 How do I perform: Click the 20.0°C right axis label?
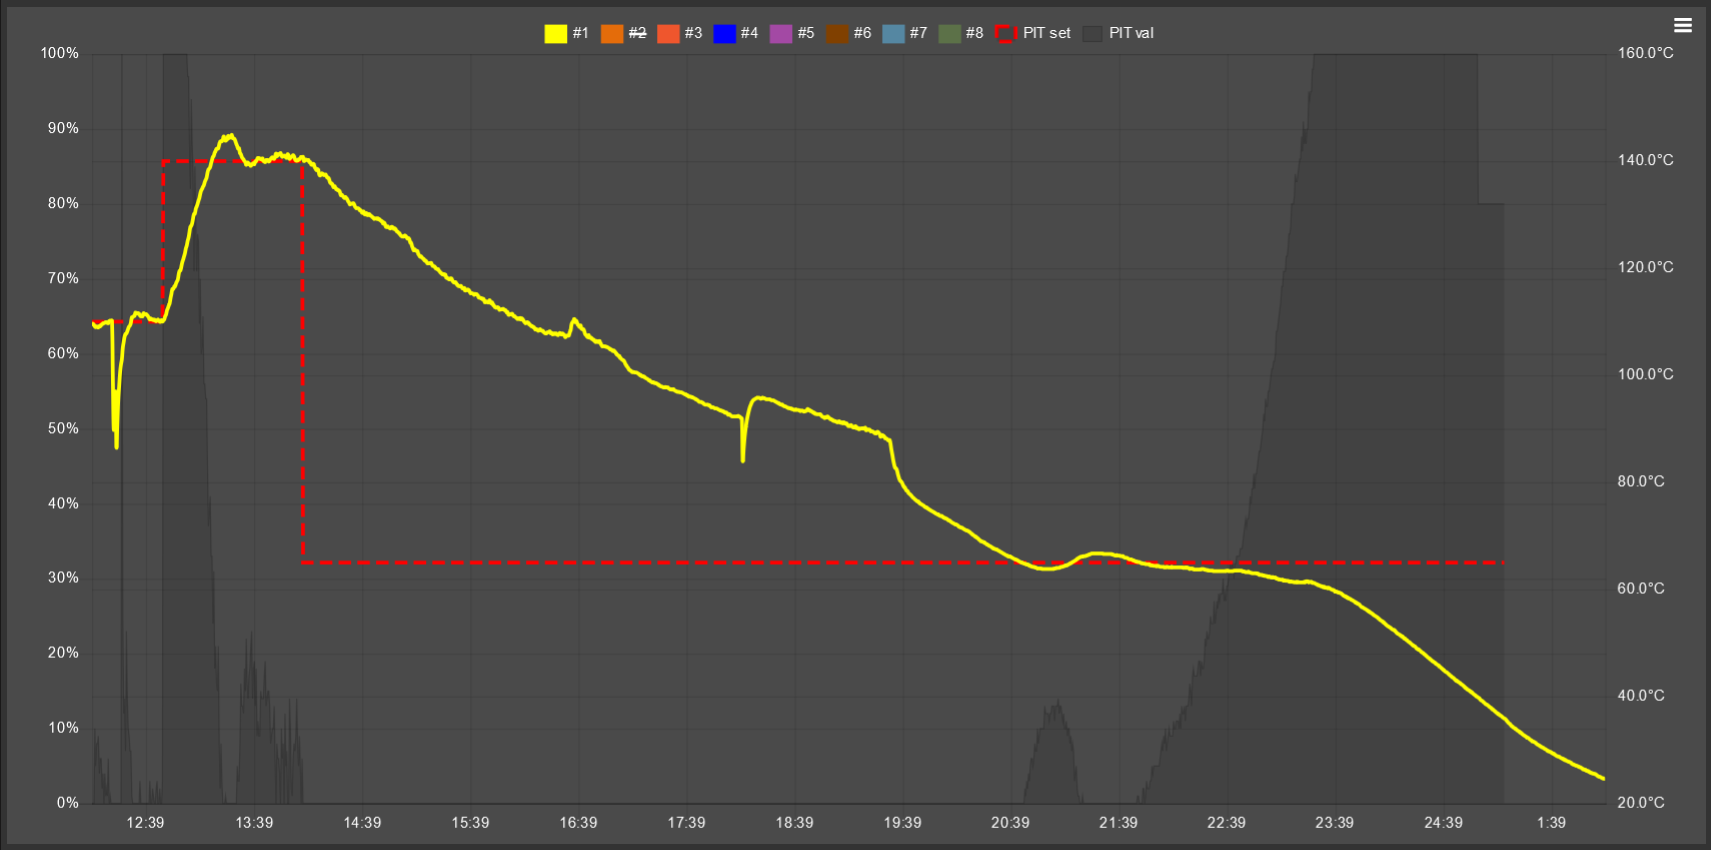pyautogui.click(x=1642, y=803)
